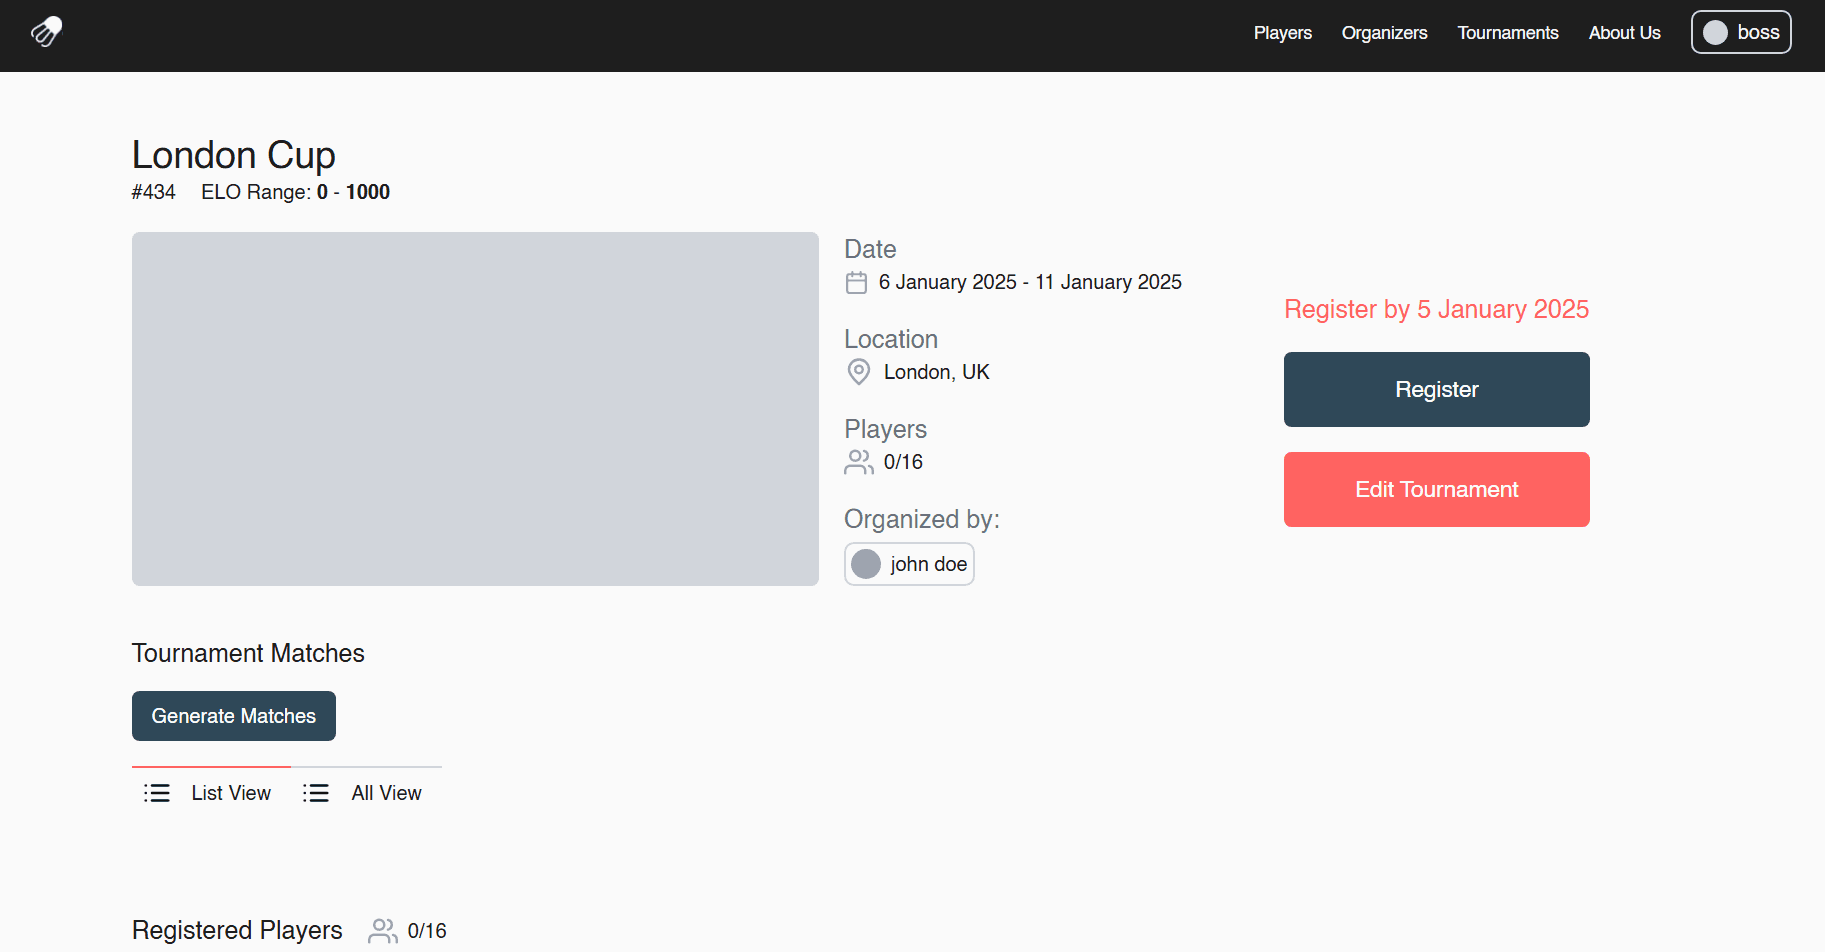This screenshot has height=952, width=1825.
Task: Click the players count icon showing 0/16
Action: [x=857, y=462]
